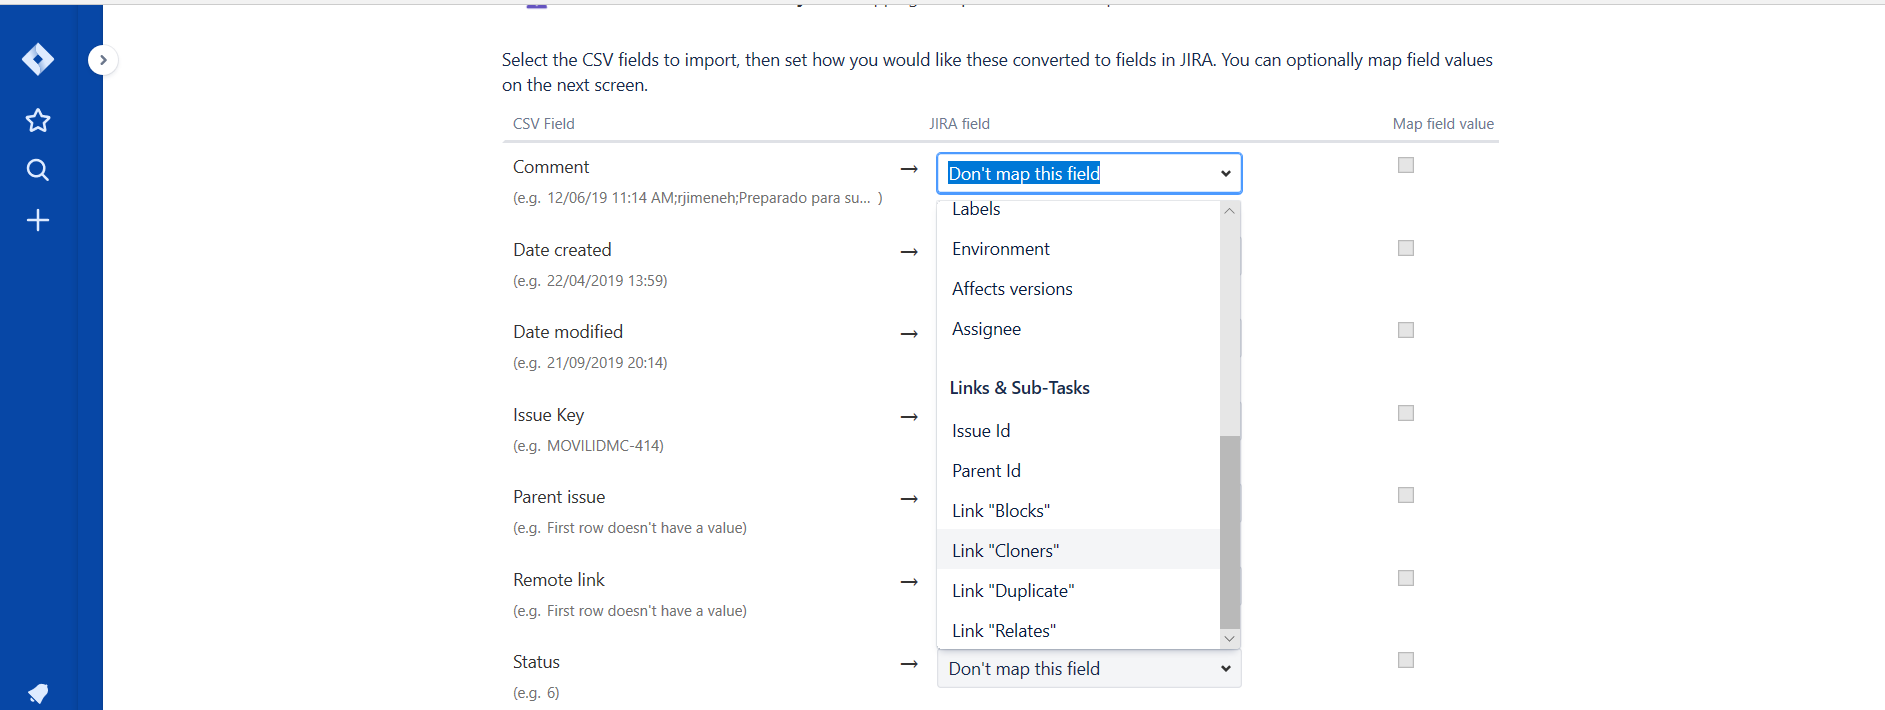Check Map field value for Issue Key
The image size is (1885, 710).
point(1406,413)
